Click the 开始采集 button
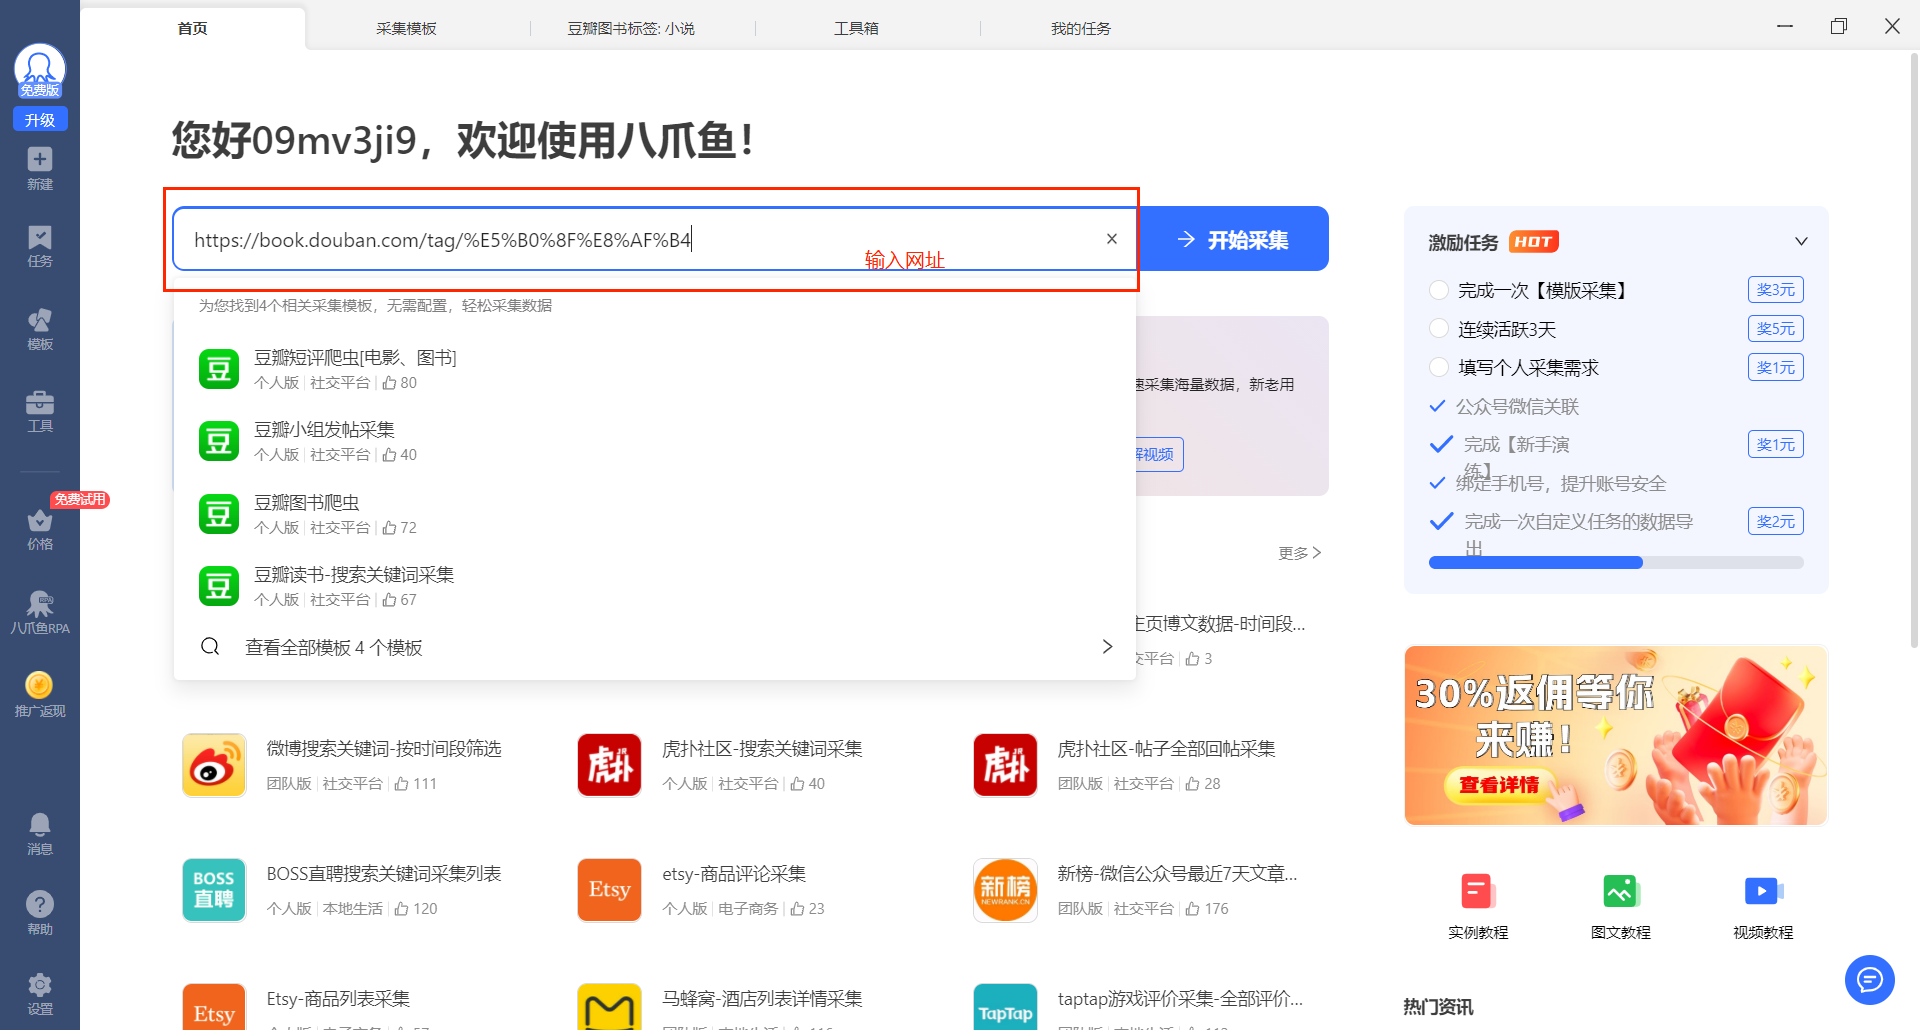 coord(1233,239)
